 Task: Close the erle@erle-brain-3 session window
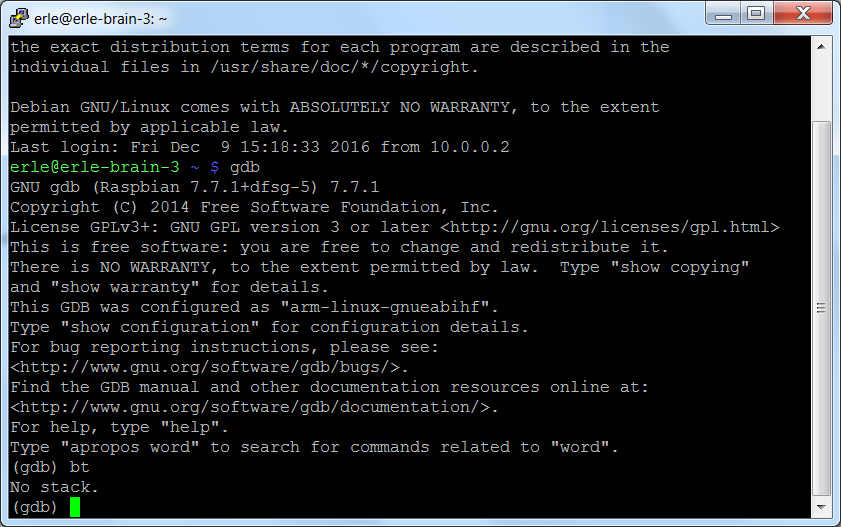803,13
